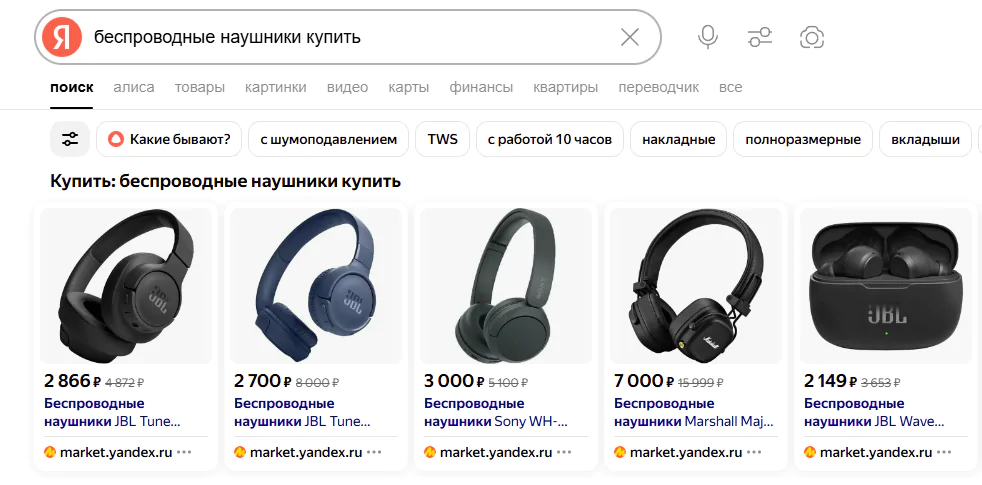Start voice search with microphone icon
Screen dimensions: 982x485
pos(708,38)
